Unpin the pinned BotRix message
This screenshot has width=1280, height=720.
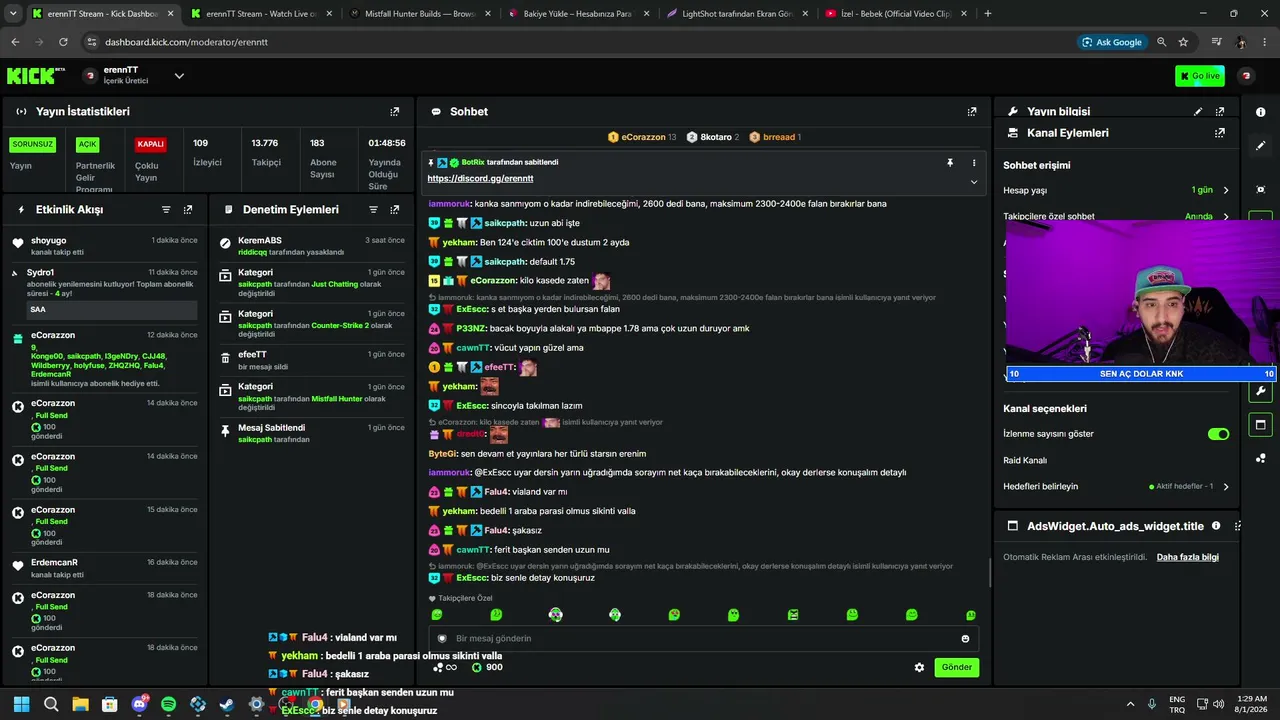[x=950, y=163]
